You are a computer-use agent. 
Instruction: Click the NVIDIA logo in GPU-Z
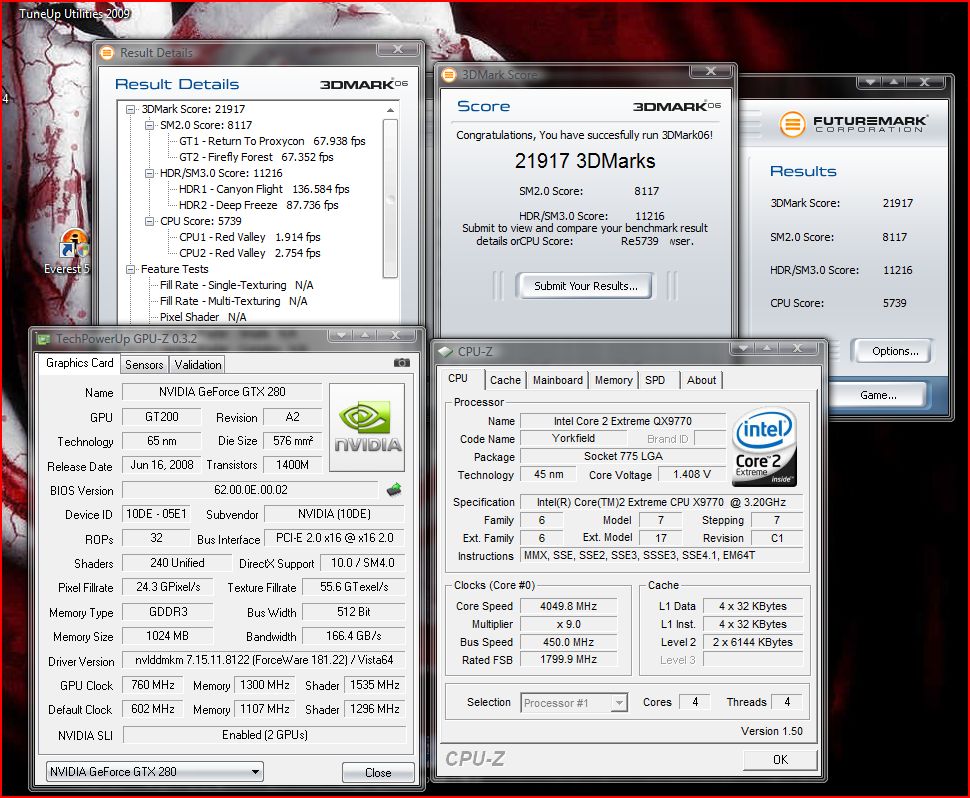[367, 427]
